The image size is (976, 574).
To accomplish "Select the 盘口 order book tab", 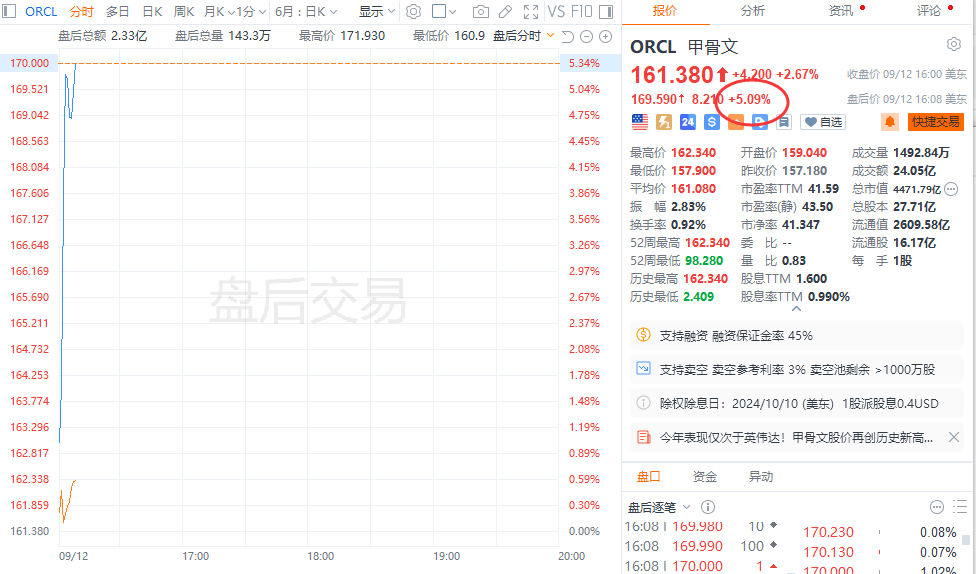I will tap(648, 476).
